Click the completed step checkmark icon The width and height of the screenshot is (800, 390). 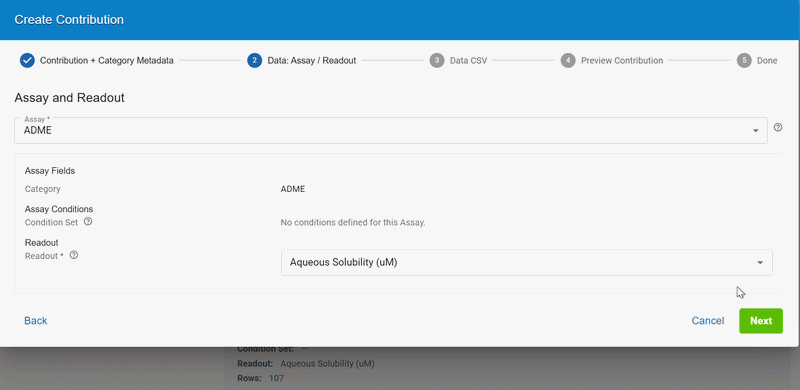click(27, 60)
